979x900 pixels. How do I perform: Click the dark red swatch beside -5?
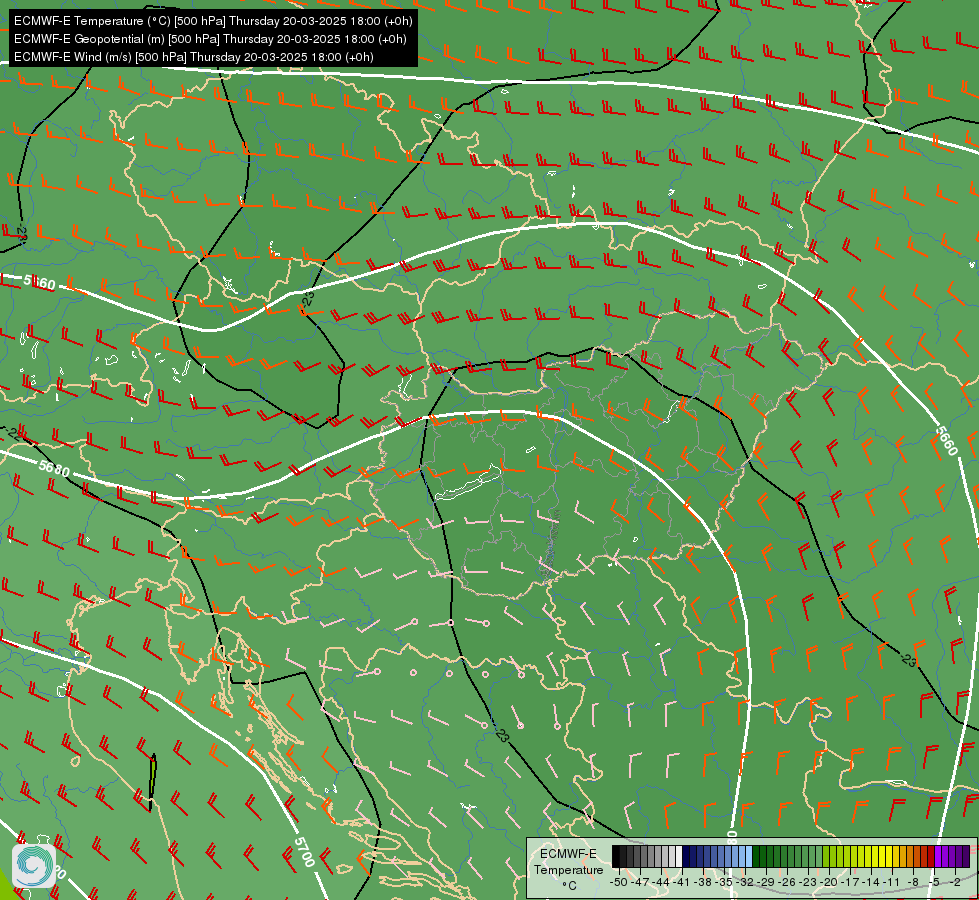pyautogui.click(x=931, y=856)
